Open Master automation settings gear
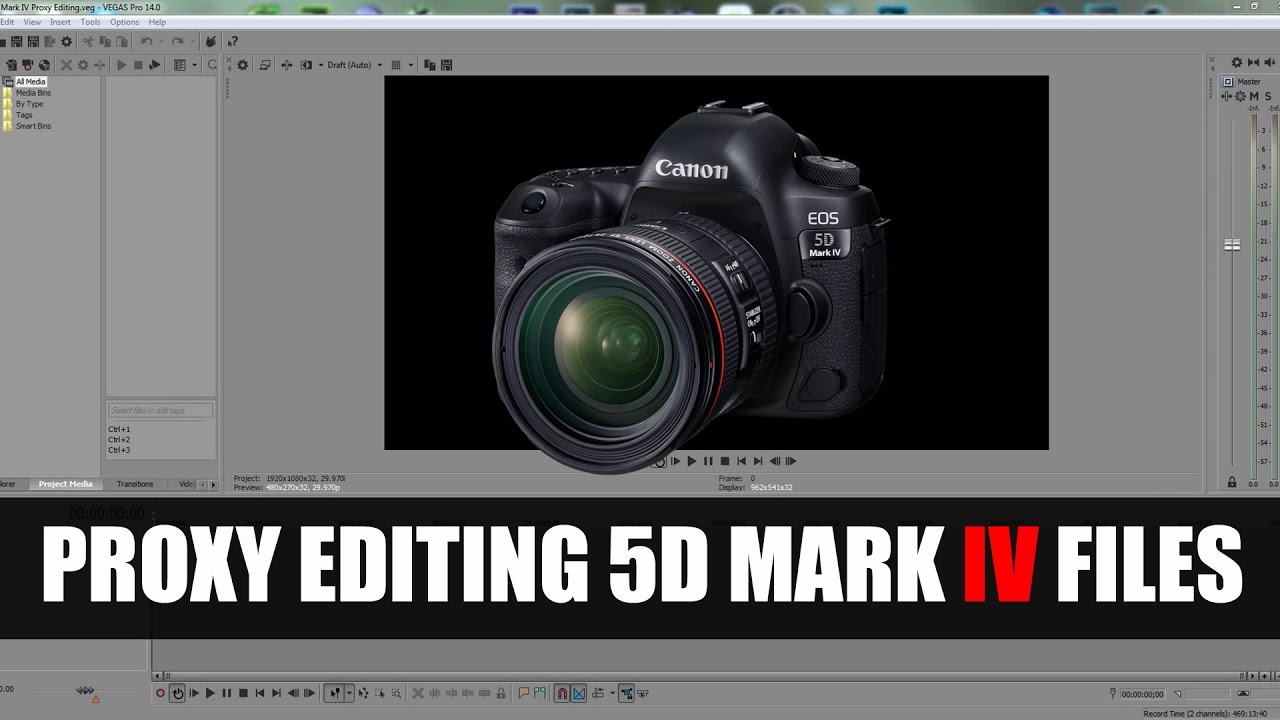The image size is (1280, 720). coord(1240,96)
